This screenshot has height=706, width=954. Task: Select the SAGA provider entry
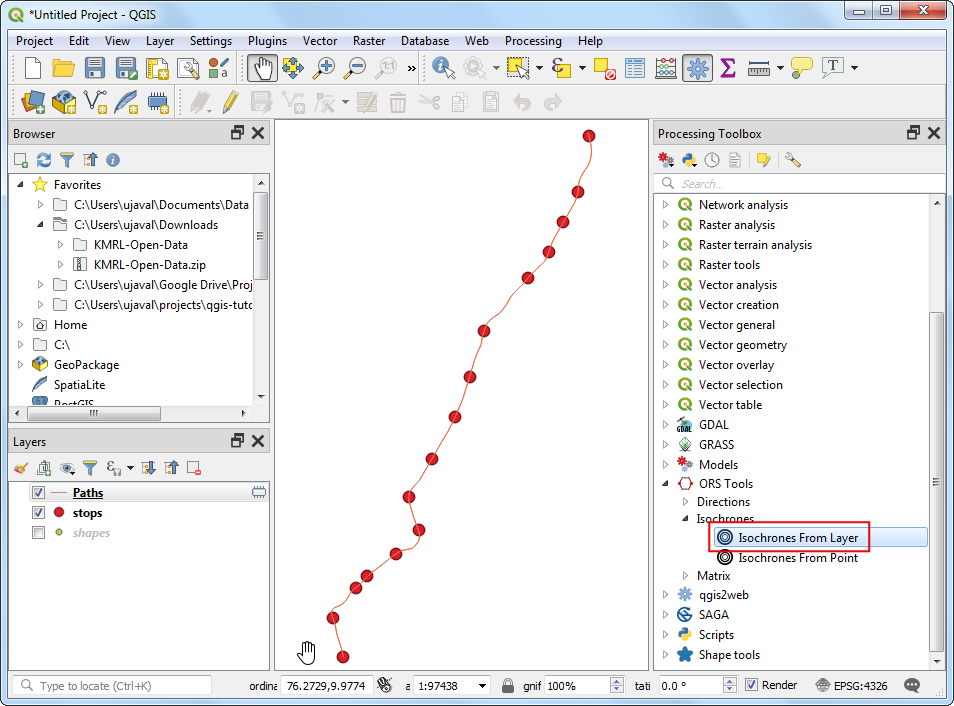(713, 615)
